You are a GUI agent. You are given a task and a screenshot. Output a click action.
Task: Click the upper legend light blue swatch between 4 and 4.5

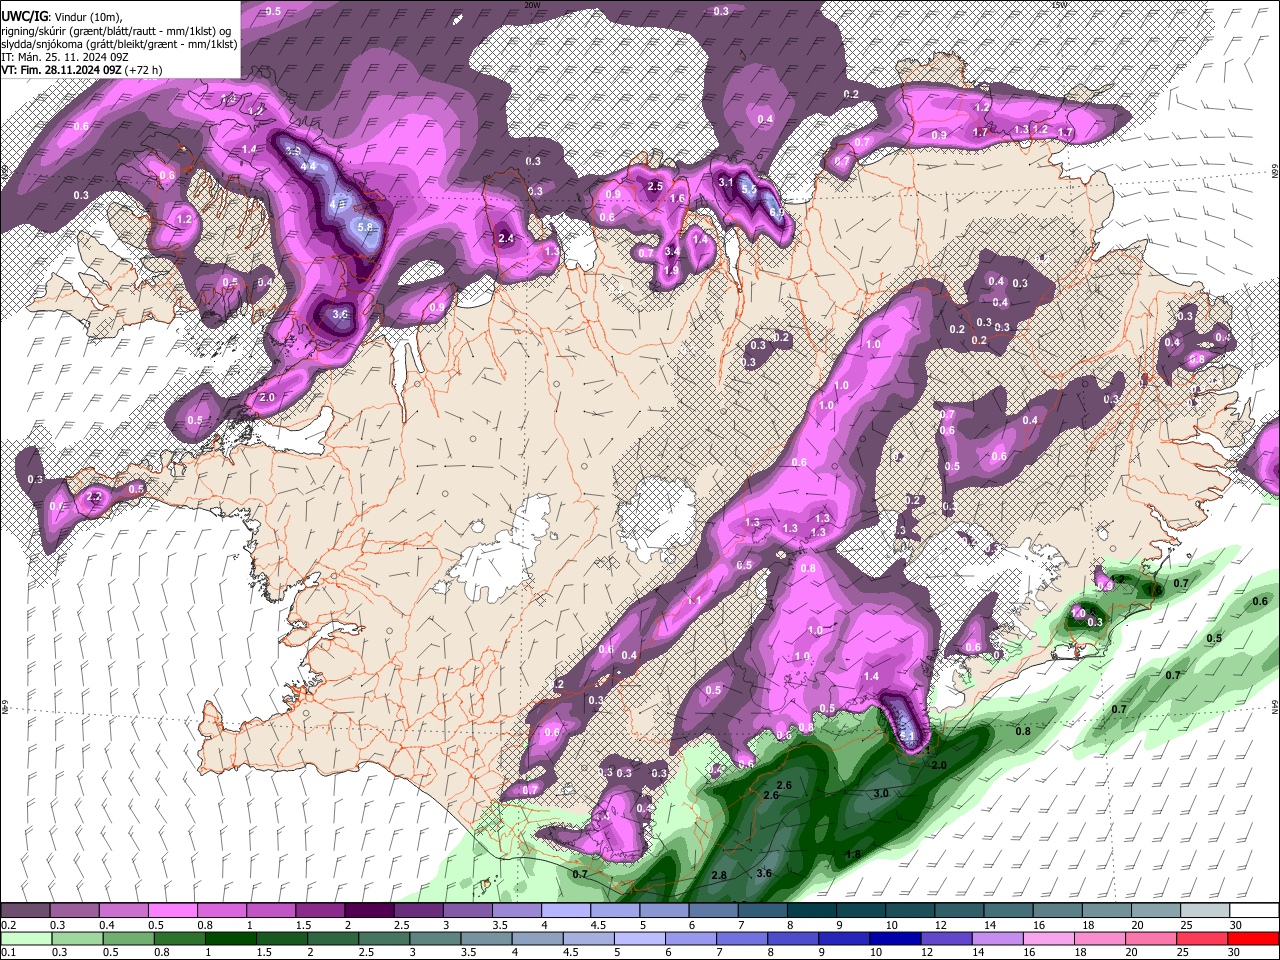(566, 911)
